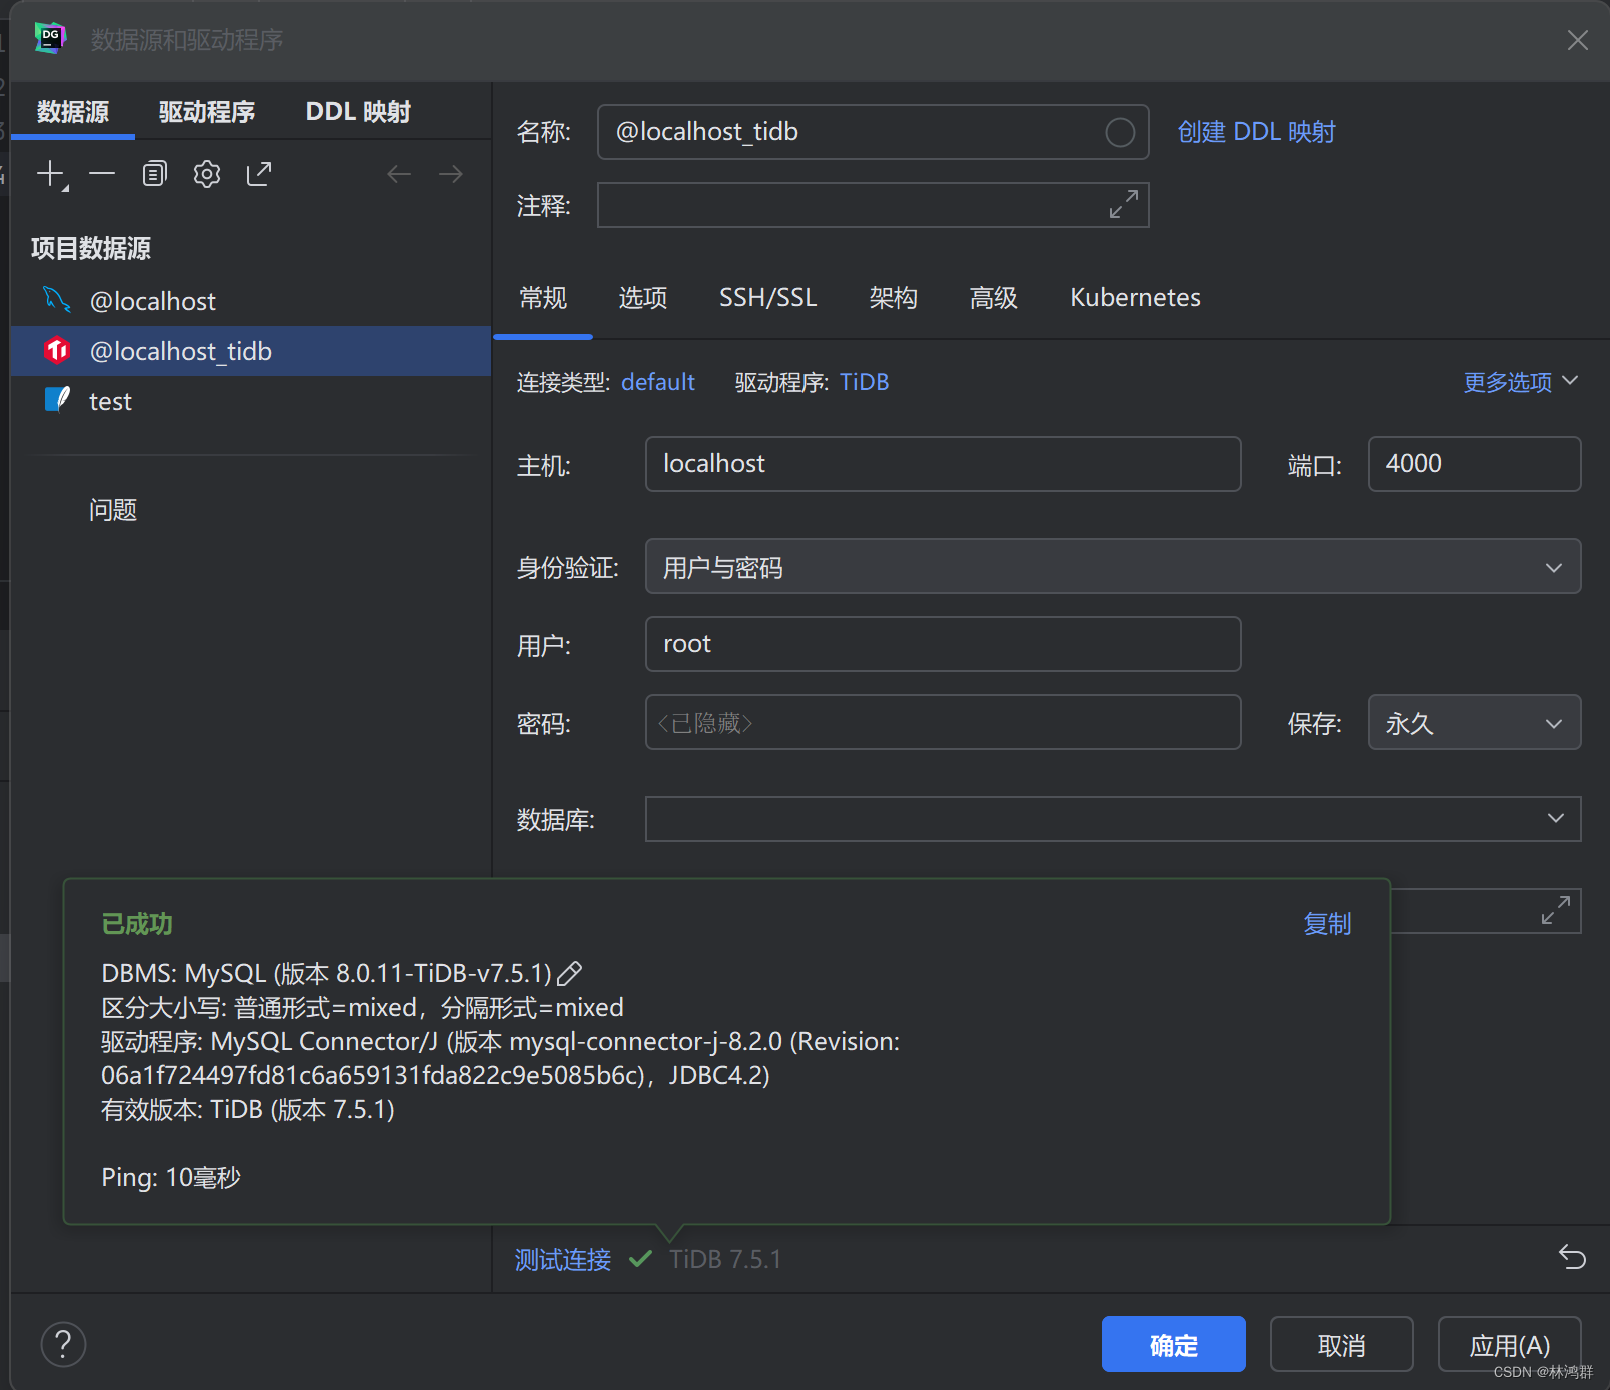Click the MySQL icon of @localhost

57,299
